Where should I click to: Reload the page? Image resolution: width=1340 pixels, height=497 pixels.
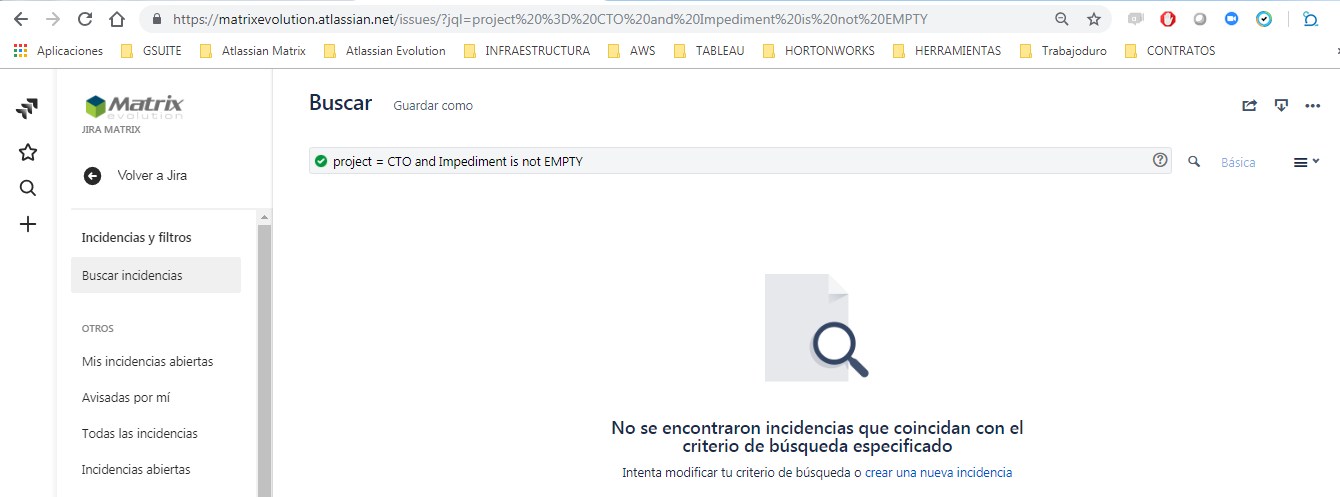85,19
